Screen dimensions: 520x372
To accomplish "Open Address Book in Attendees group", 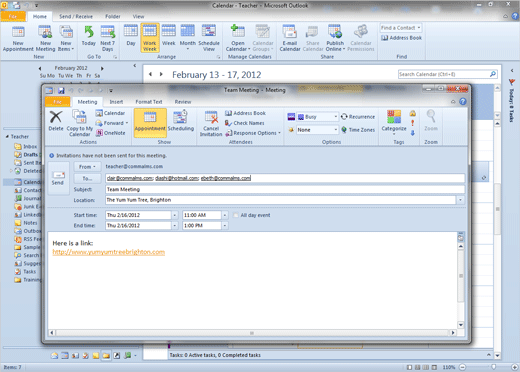I will coord(245,113).
